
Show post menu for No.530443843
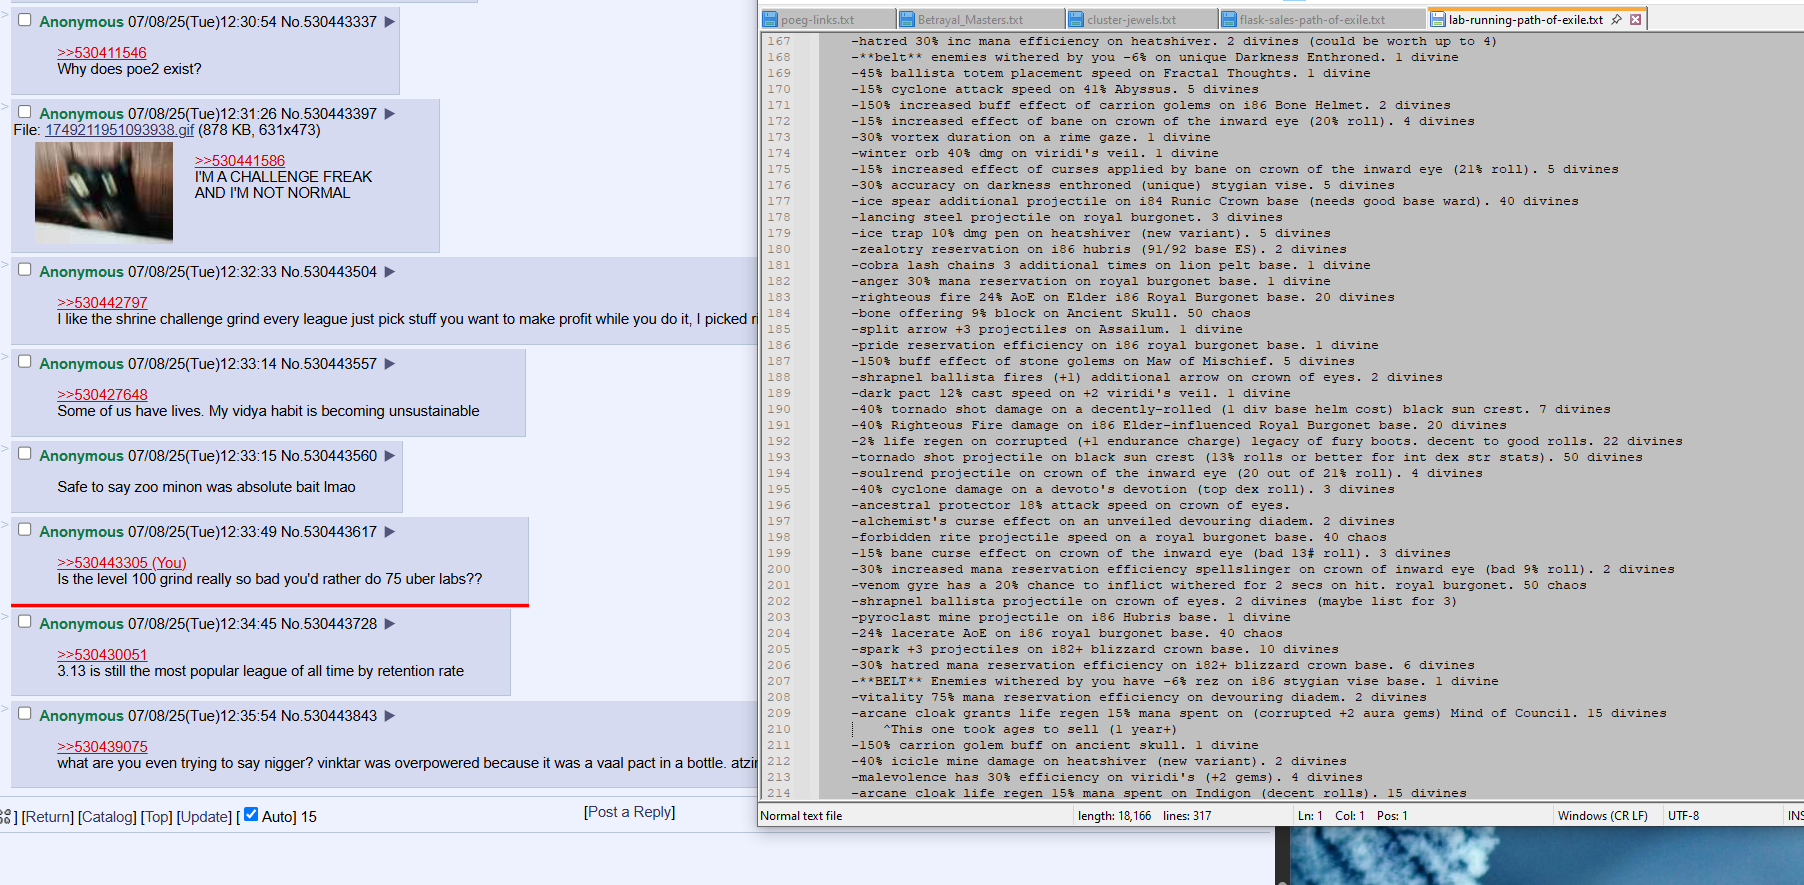[390, 716]
